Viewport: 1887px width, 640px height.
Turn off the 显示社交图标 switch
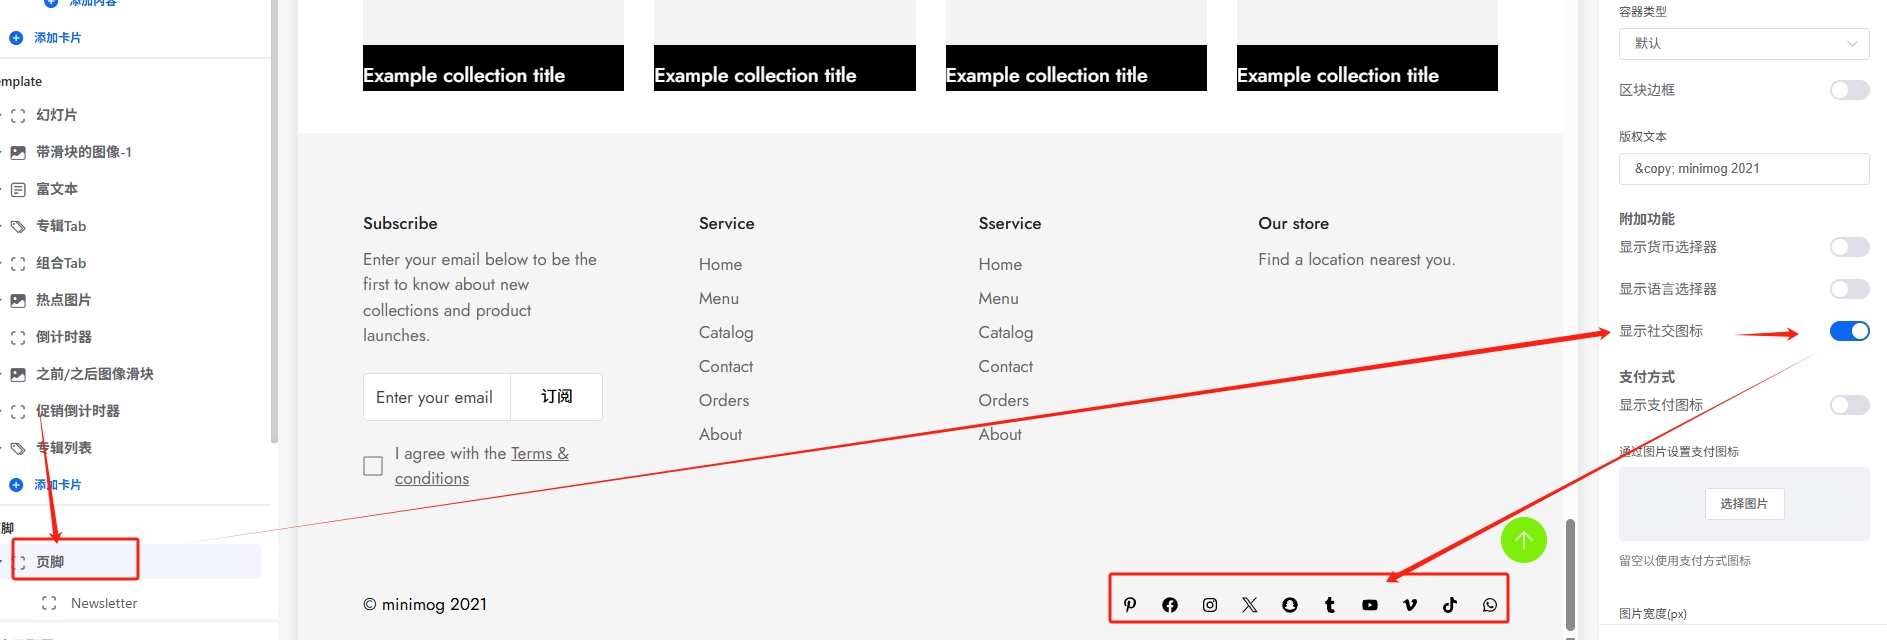1849,331
